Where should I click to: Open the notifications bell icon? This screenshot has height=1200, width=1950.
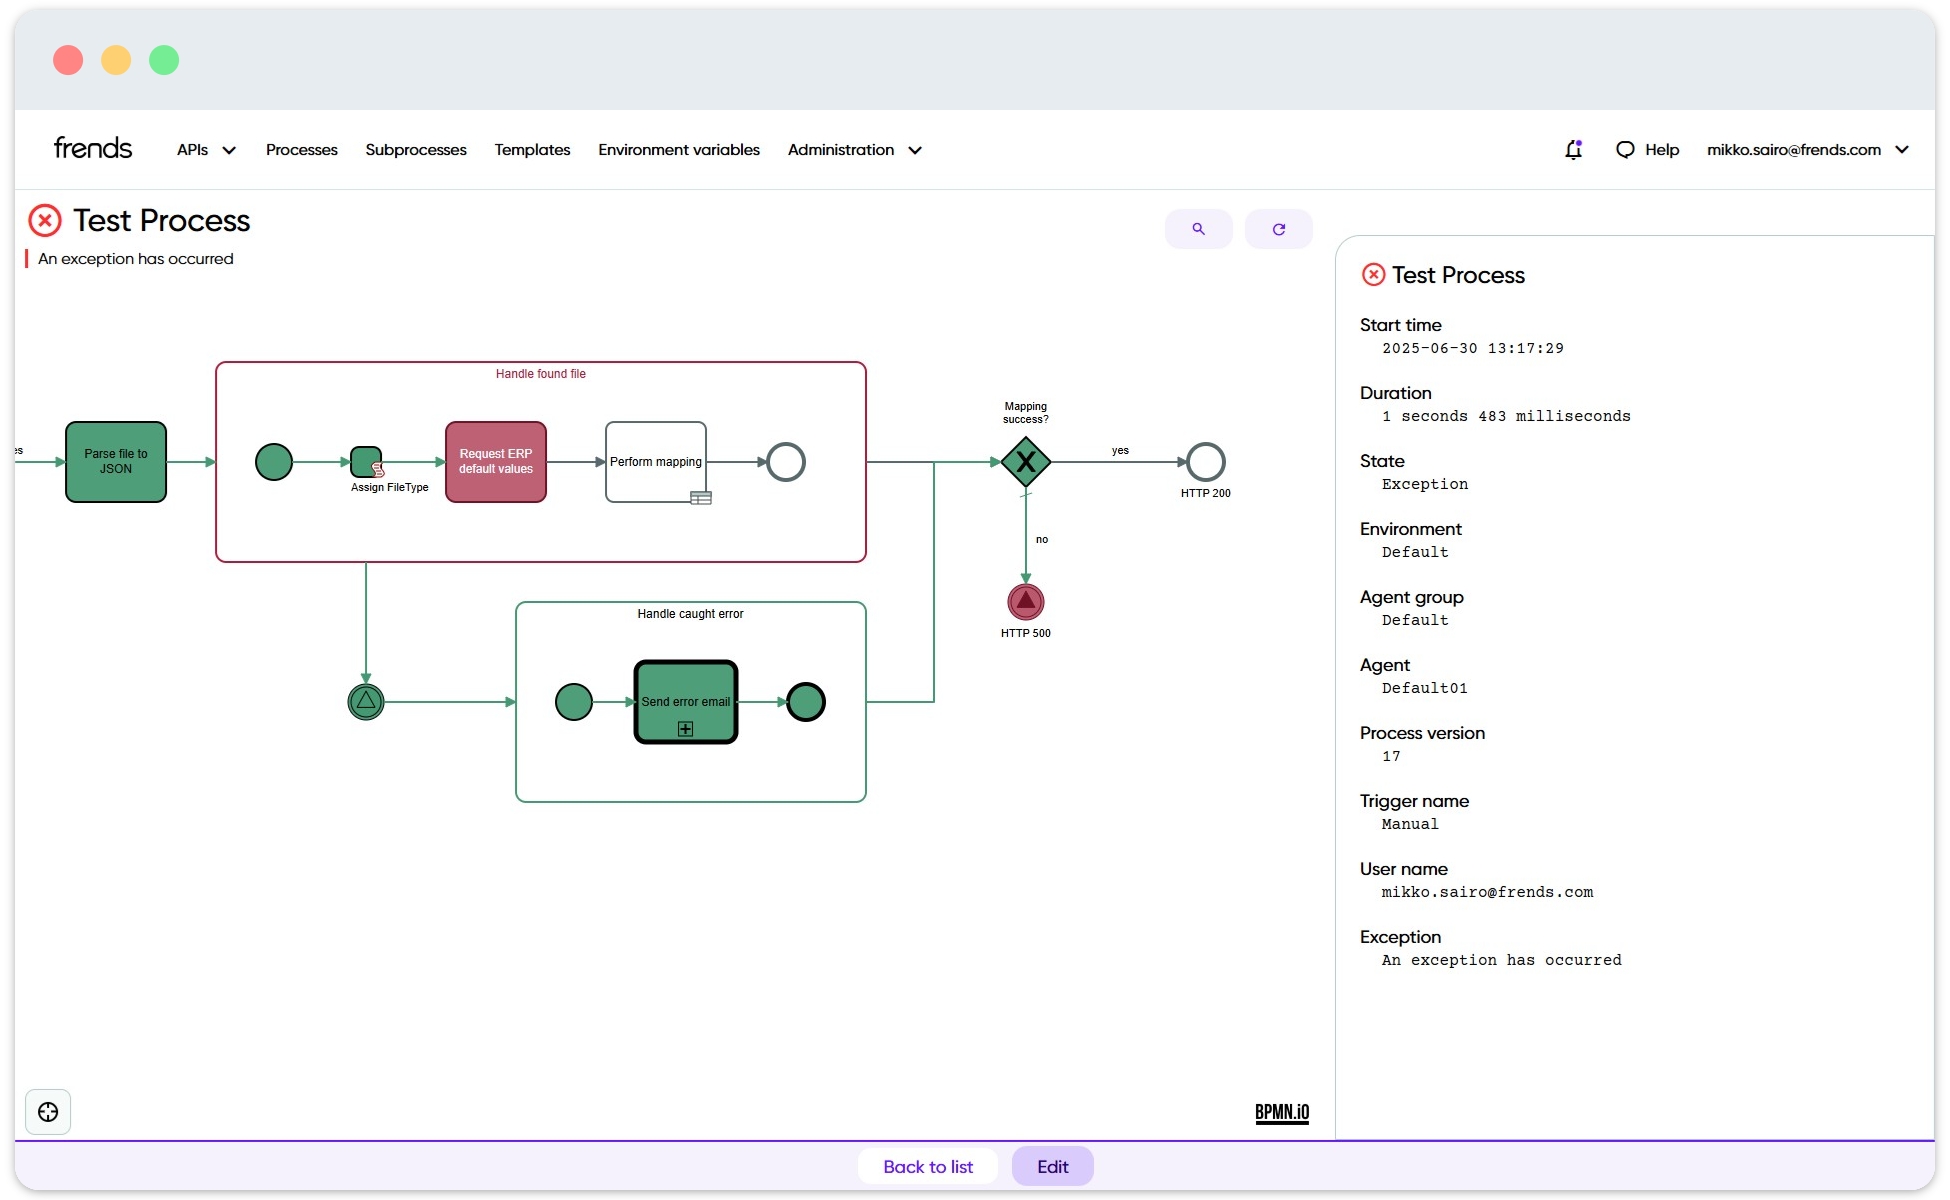(1573, 149)
